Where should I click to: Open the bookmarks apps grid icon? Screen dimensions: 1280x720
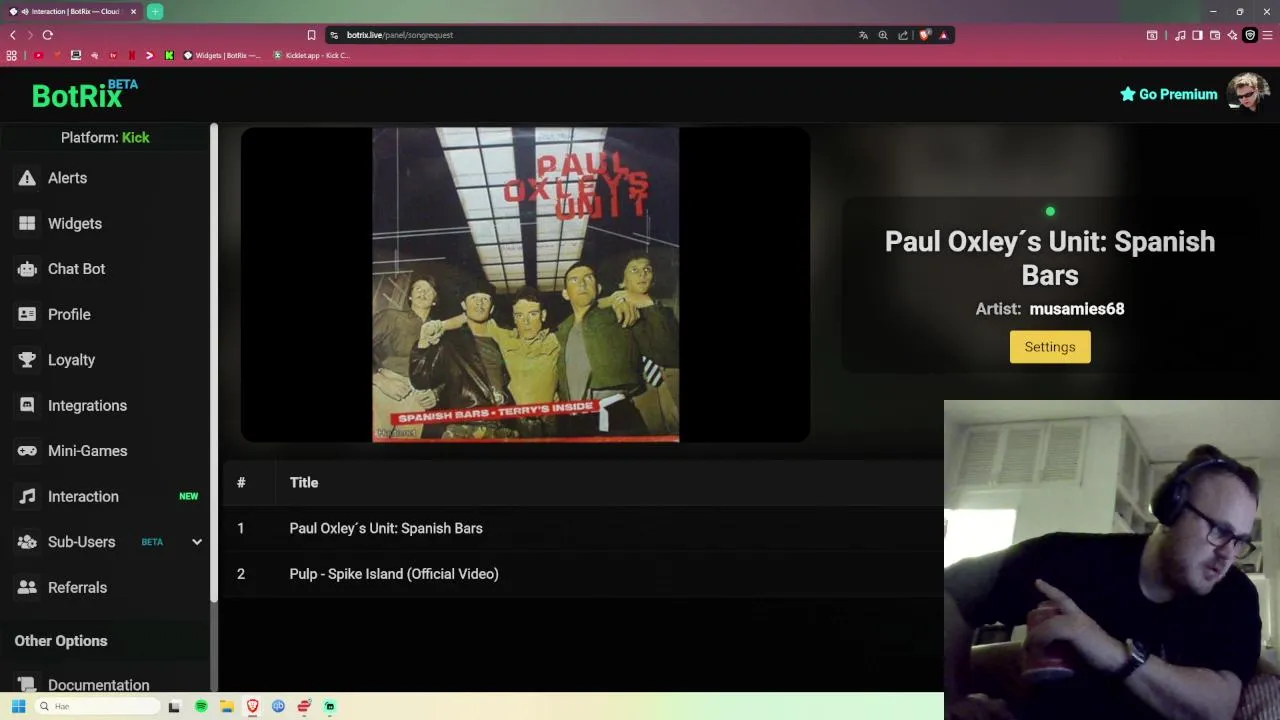click(x=12, y=55)
